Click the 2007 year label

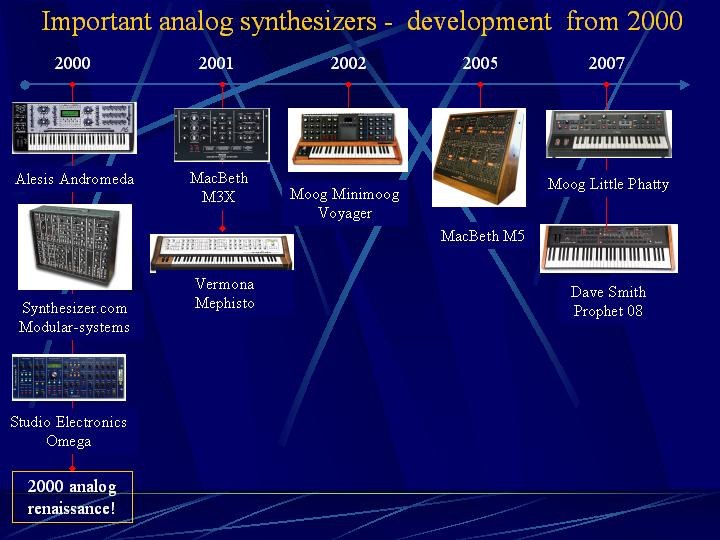[607, 63]
